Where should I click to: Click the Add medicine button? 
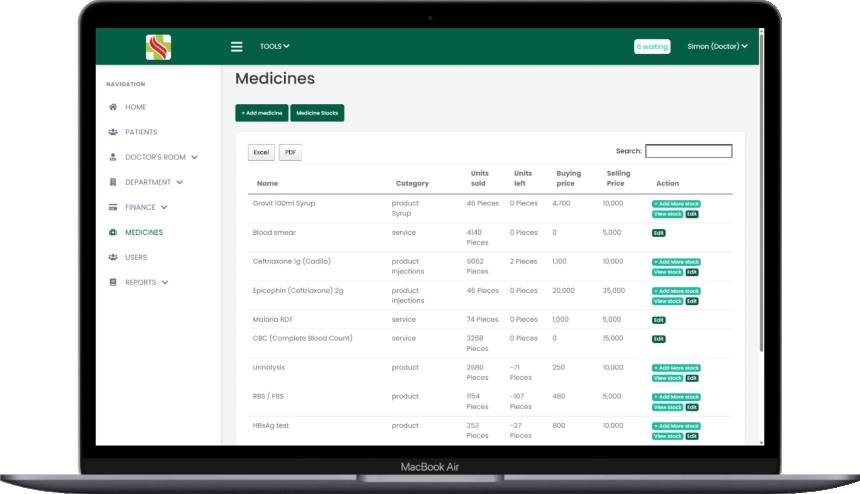[261, 113]
